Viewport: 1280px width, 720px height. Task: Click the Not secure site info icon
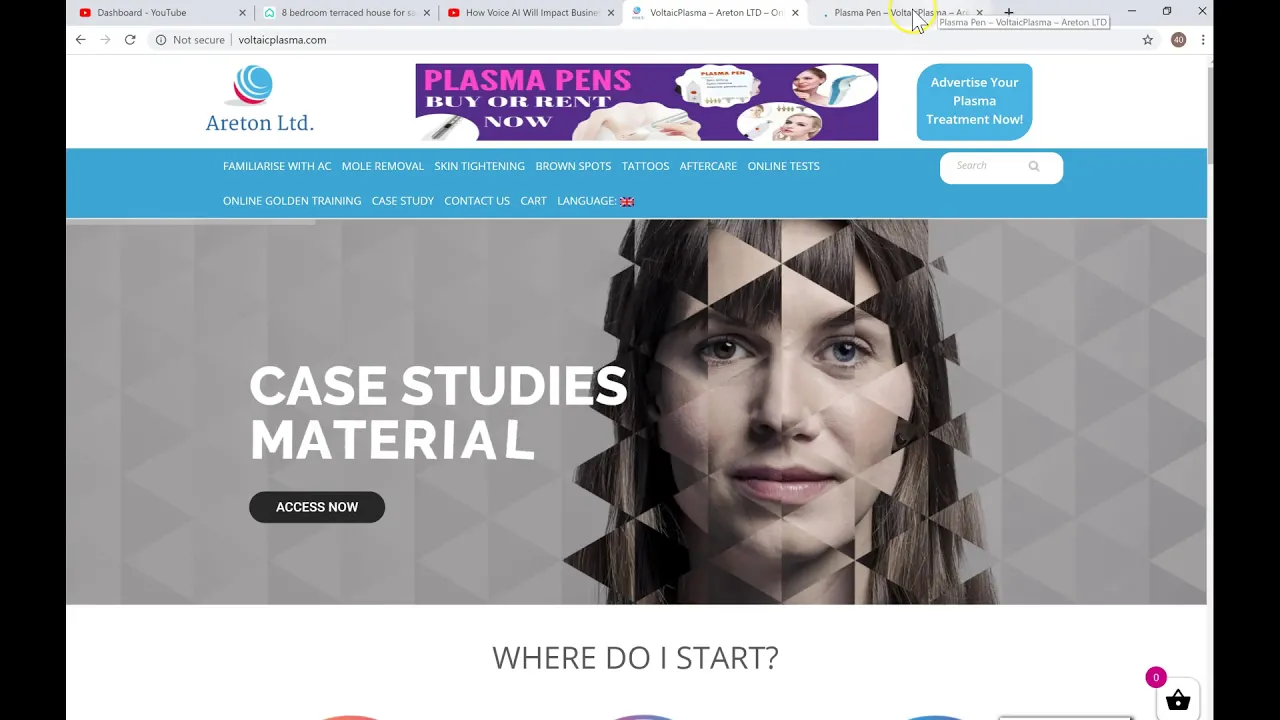[x=160, y=40]
